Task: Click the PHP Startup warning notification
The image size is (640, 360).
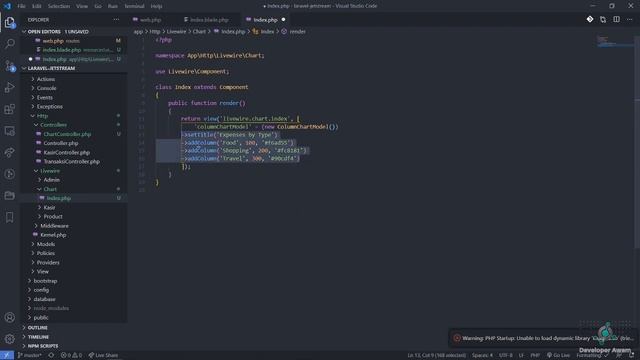Action: tap(544, 338)
